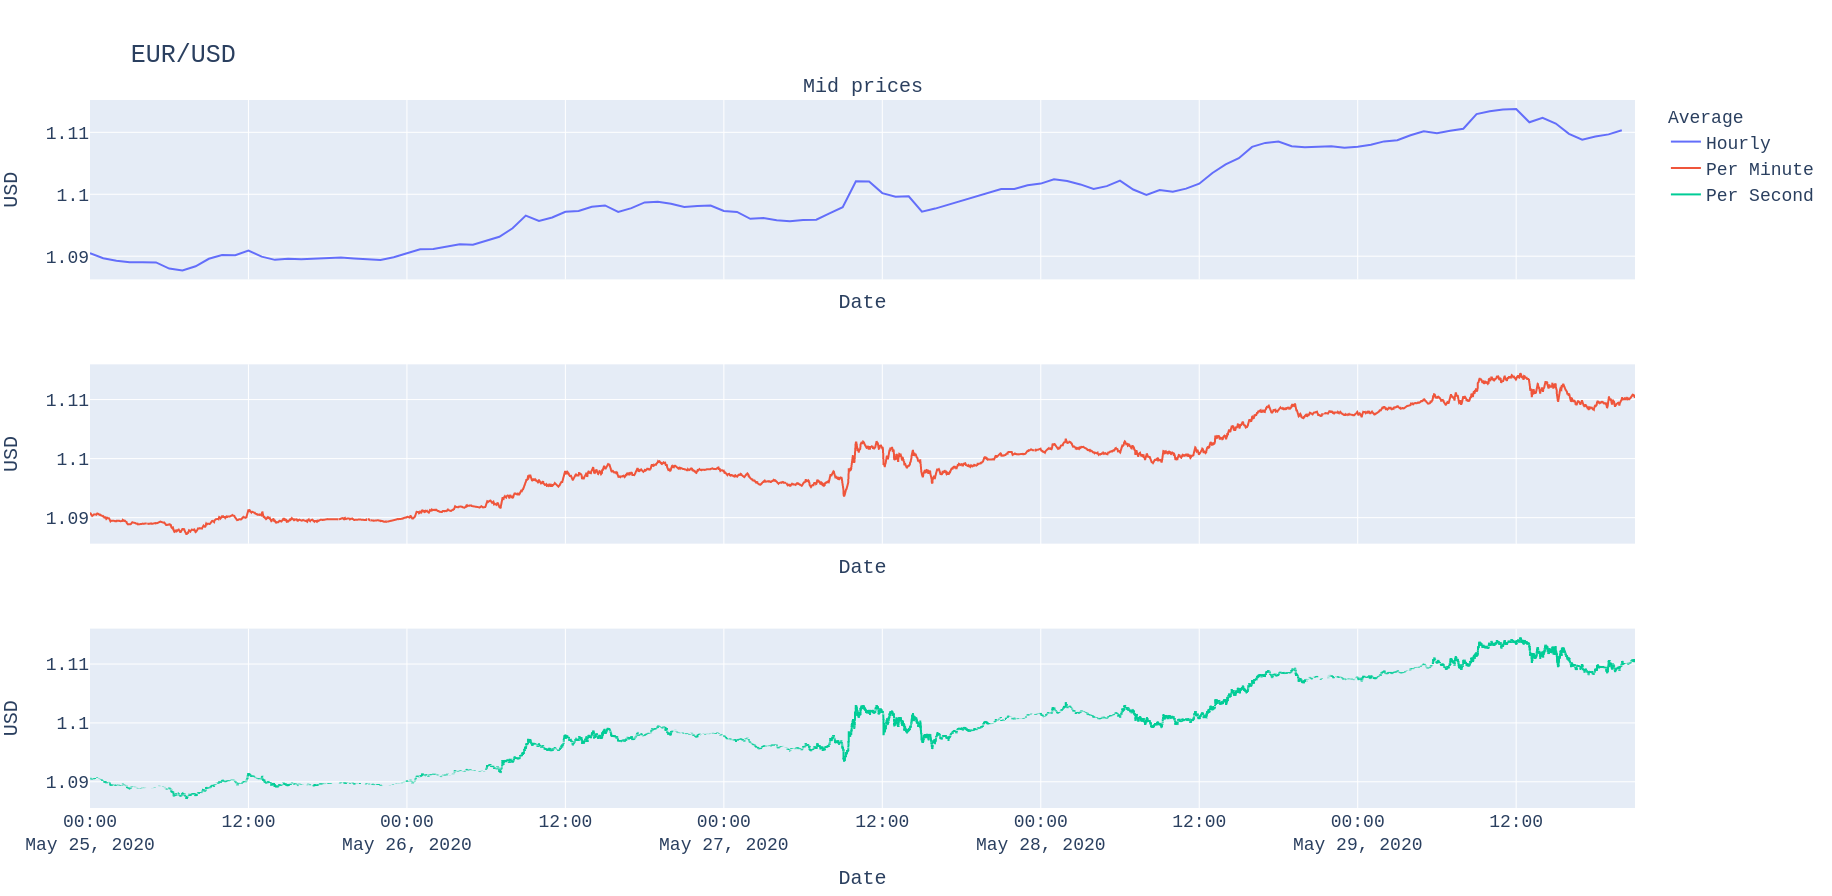The image size is (1832, 896).
Task: Click the 1.11 tick on the hourly chart
Action: 67,133
